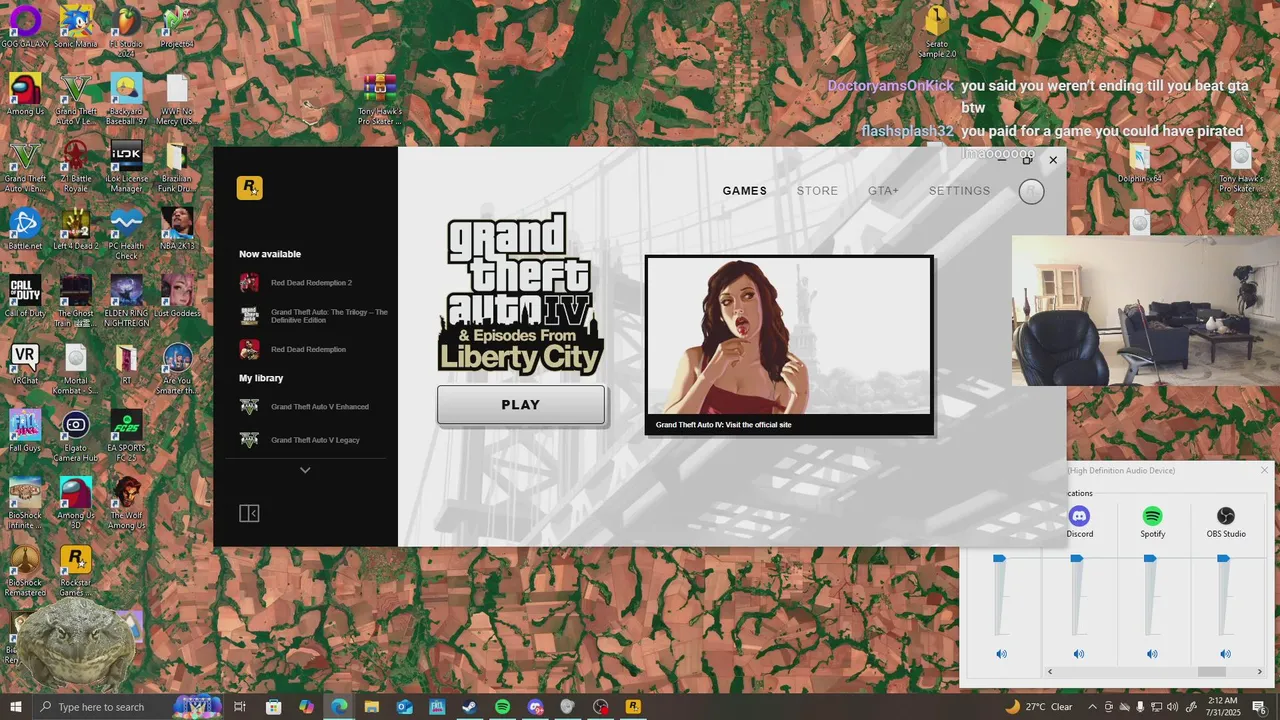Mute OBS Studio in the Volume Mixer
Screen dimensions: 1280x720
[x=1225, y=654]
